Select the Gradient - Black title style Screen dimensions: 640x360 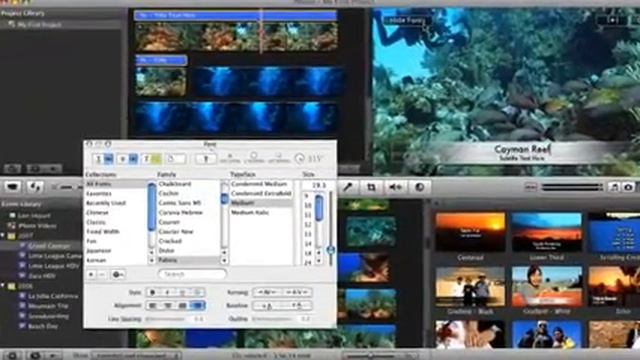[x=470, y=287]
